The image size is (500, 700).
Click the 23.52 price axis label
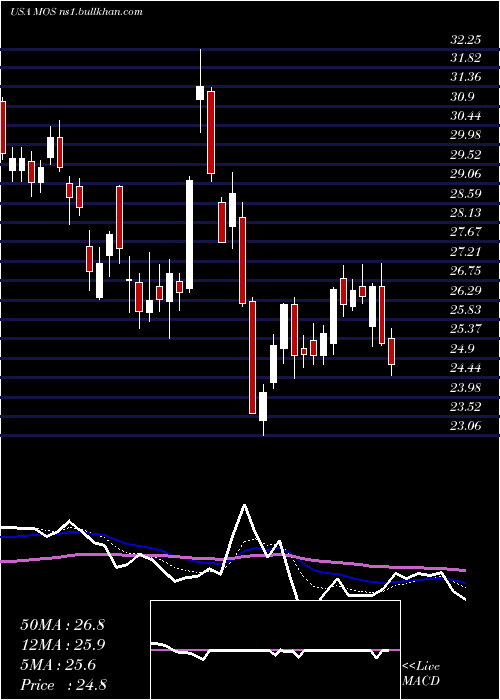tap(466, 406)
